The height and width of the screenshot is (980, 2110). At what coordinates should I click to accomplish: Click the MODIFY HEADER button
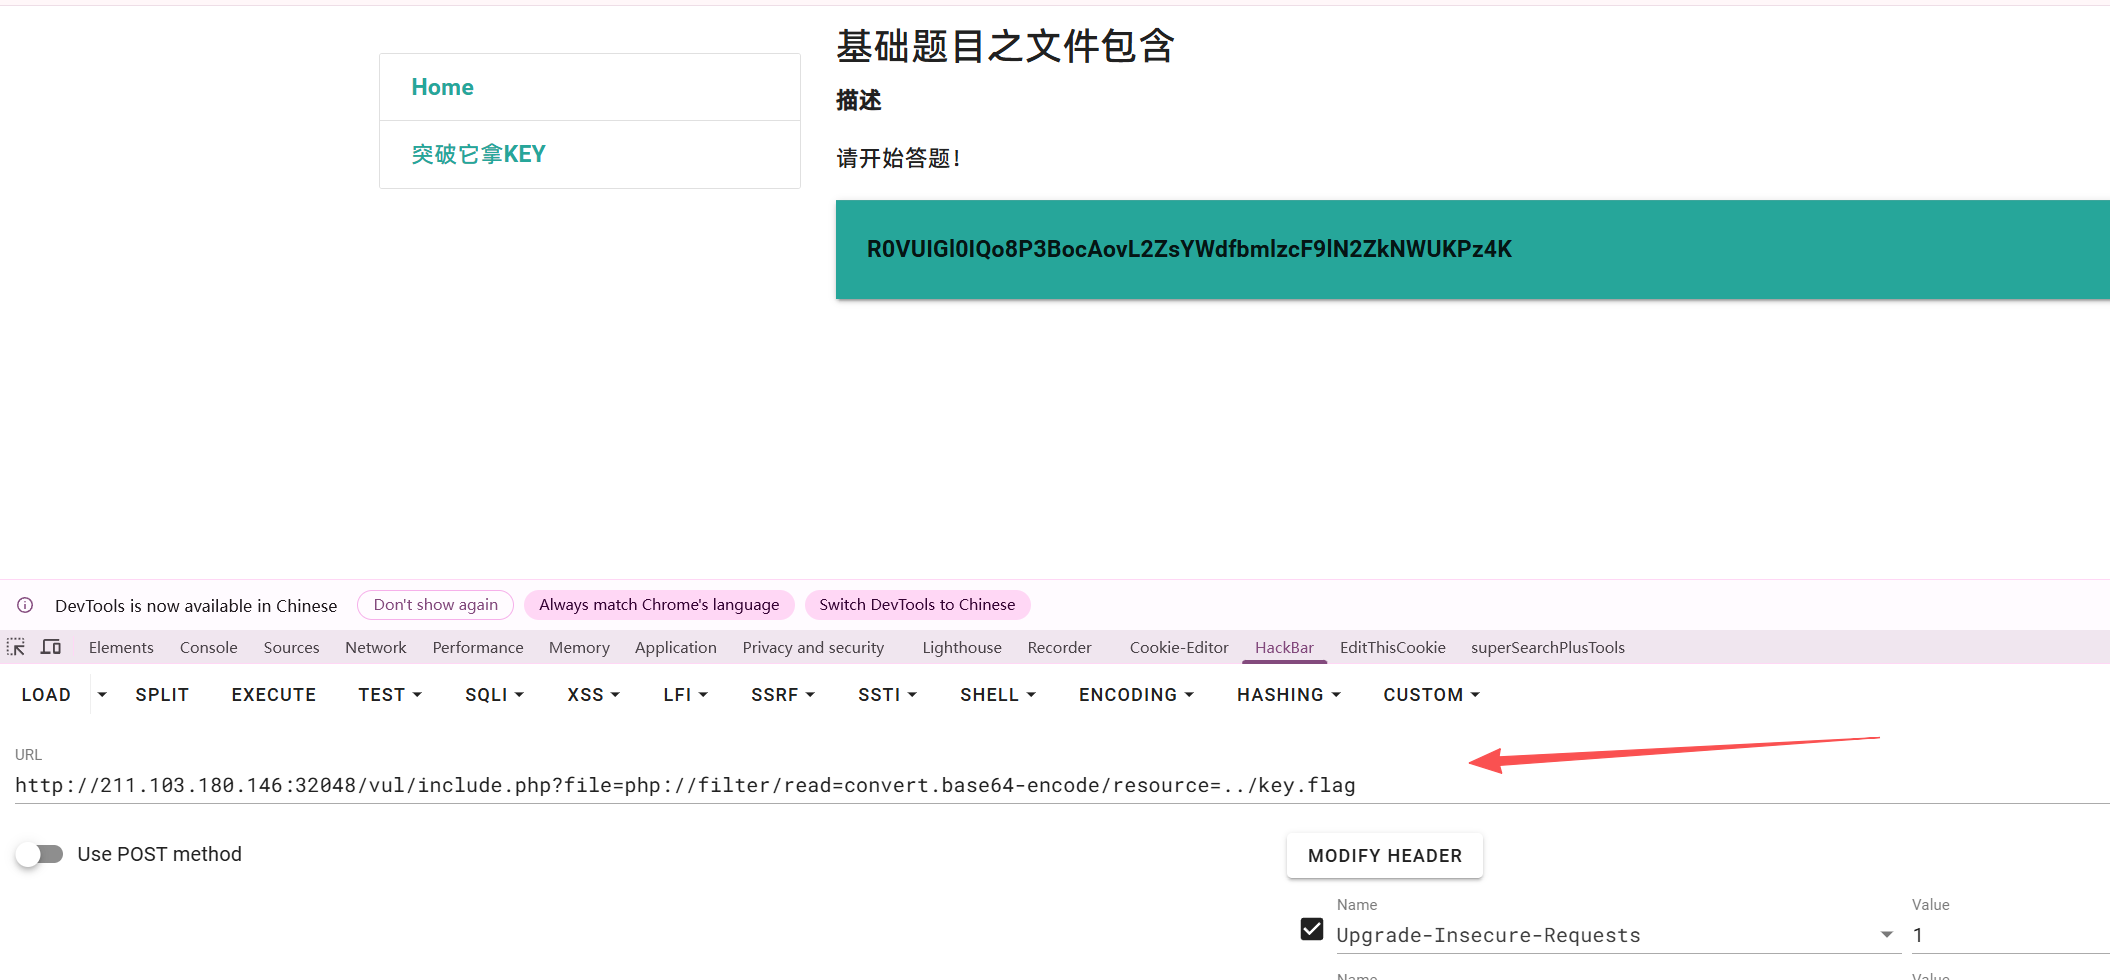(x=1384, y=855)
